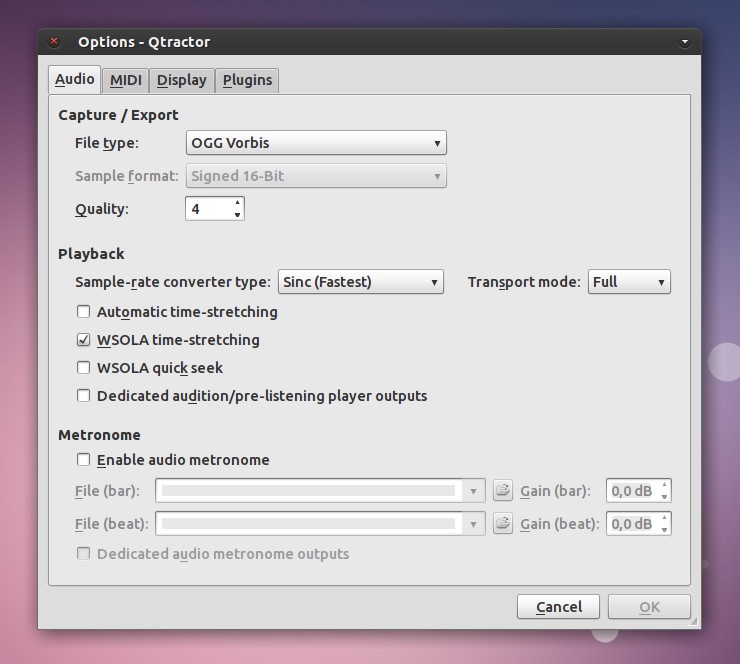Viewport: 740px width, 664px height.
Task: Click the File (bar) text field
Action: point(309,491)
